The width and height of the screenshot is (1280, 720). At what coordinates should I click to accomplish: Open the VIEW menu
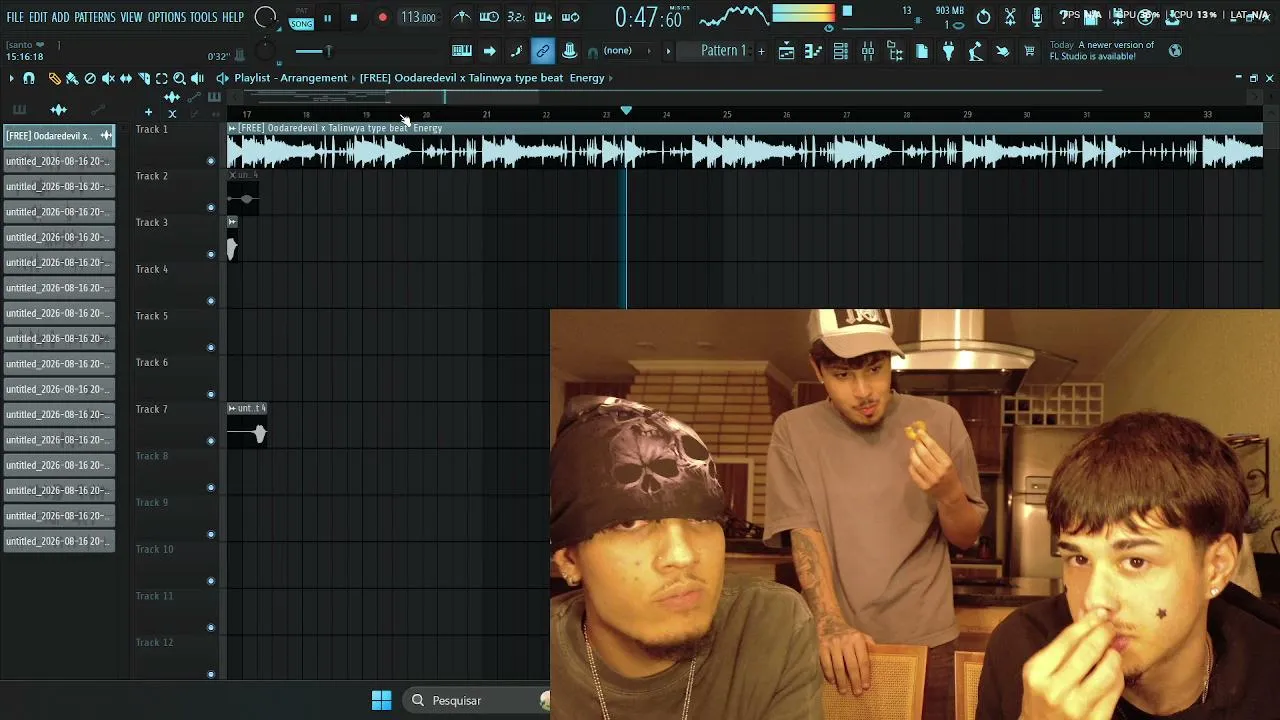[x=132, y=18]
